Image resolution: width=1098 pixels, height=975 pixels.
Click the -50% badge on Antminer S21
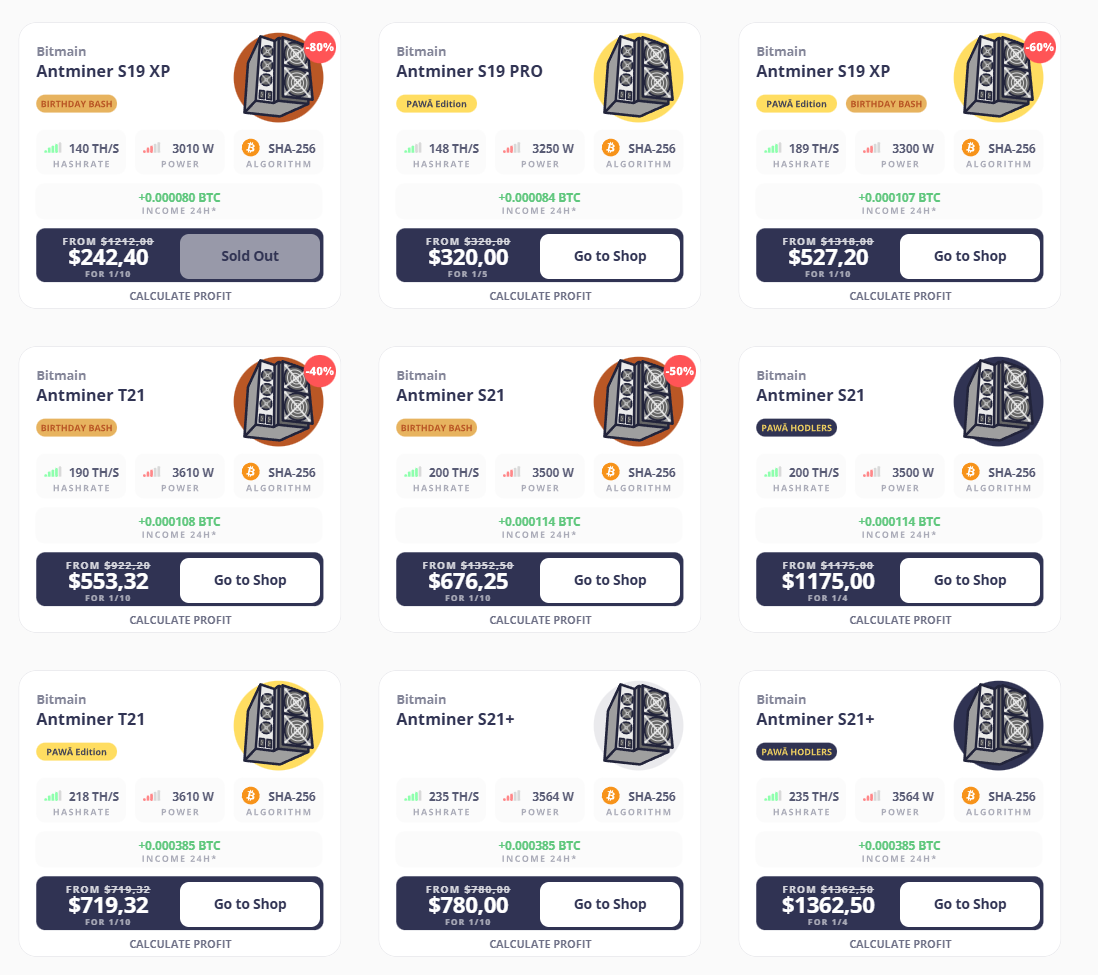680,371
